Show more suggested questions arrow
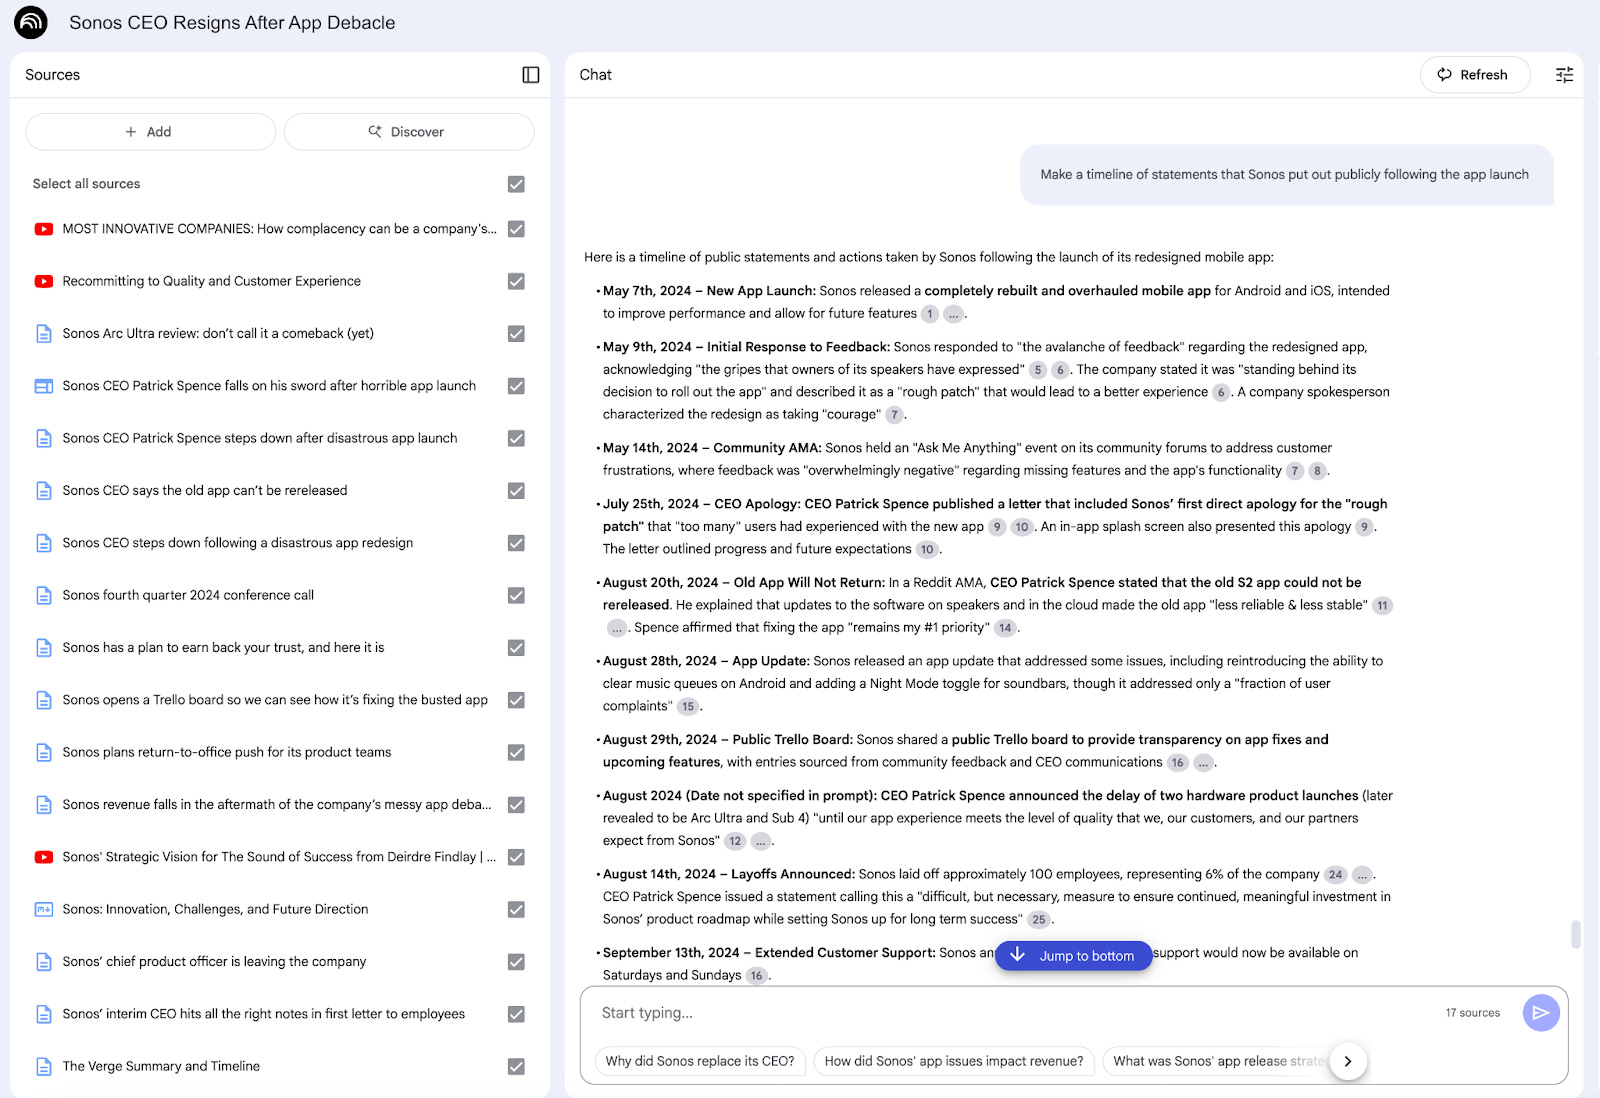The image size is (1600, 1098). 1348,1062
